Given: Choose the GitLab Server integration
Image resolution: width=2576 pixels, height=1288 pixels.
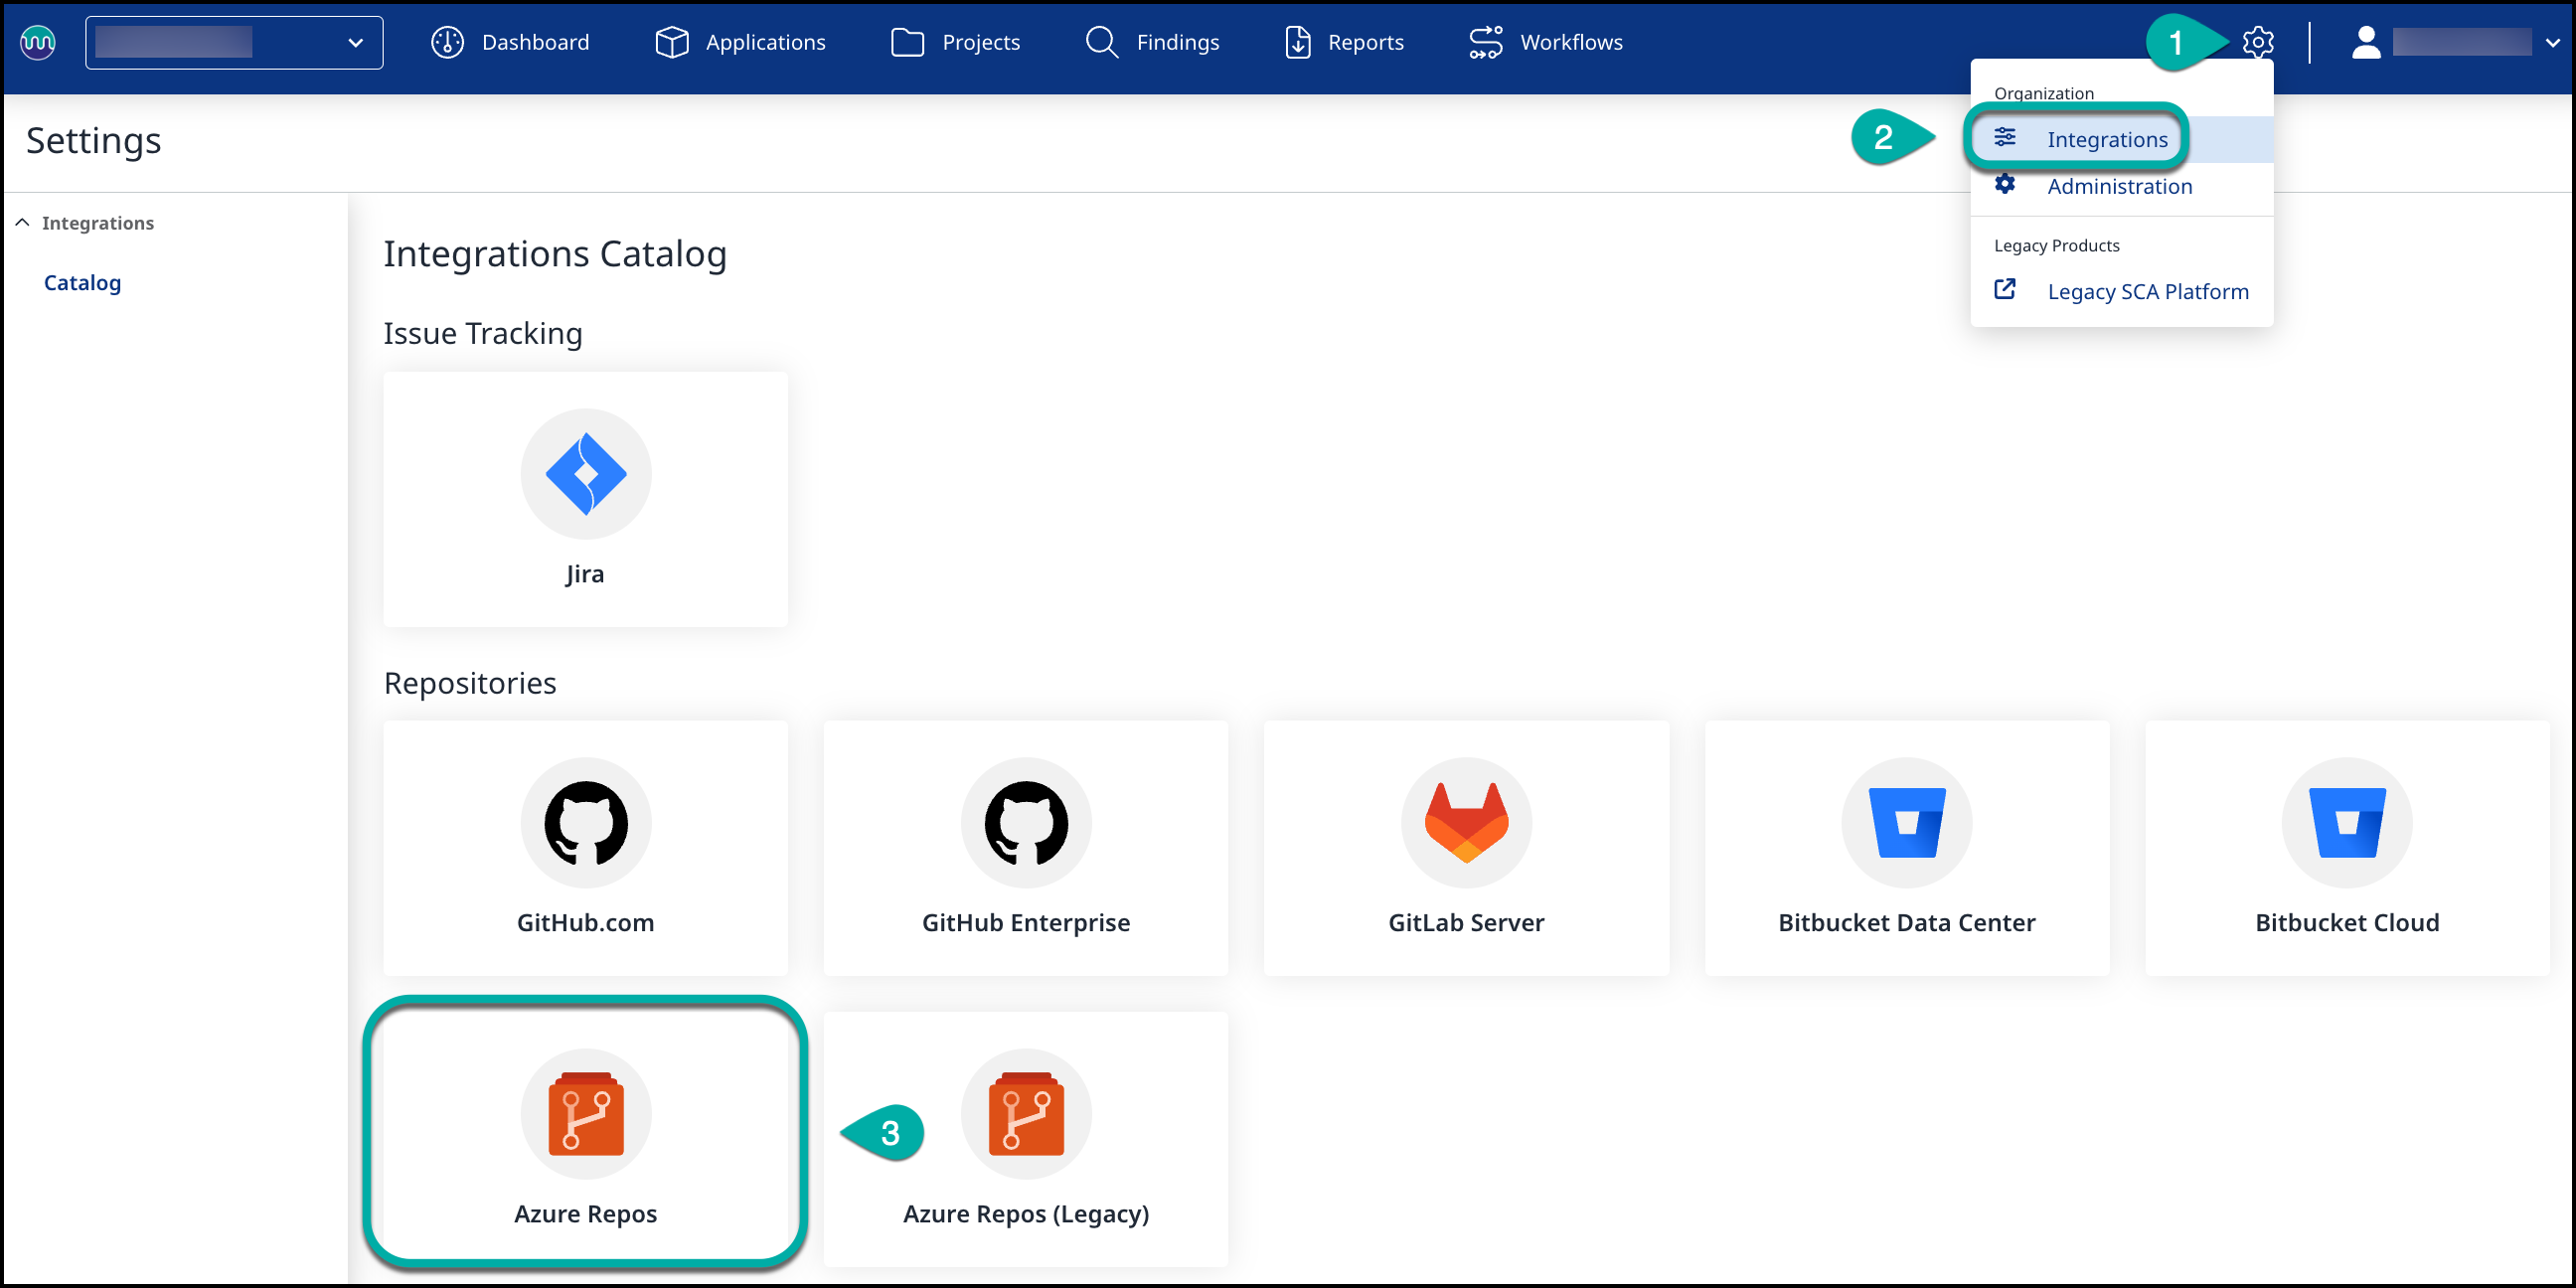Looking at the screenshot, I should pyautogui.click(x=1465, y=848).
